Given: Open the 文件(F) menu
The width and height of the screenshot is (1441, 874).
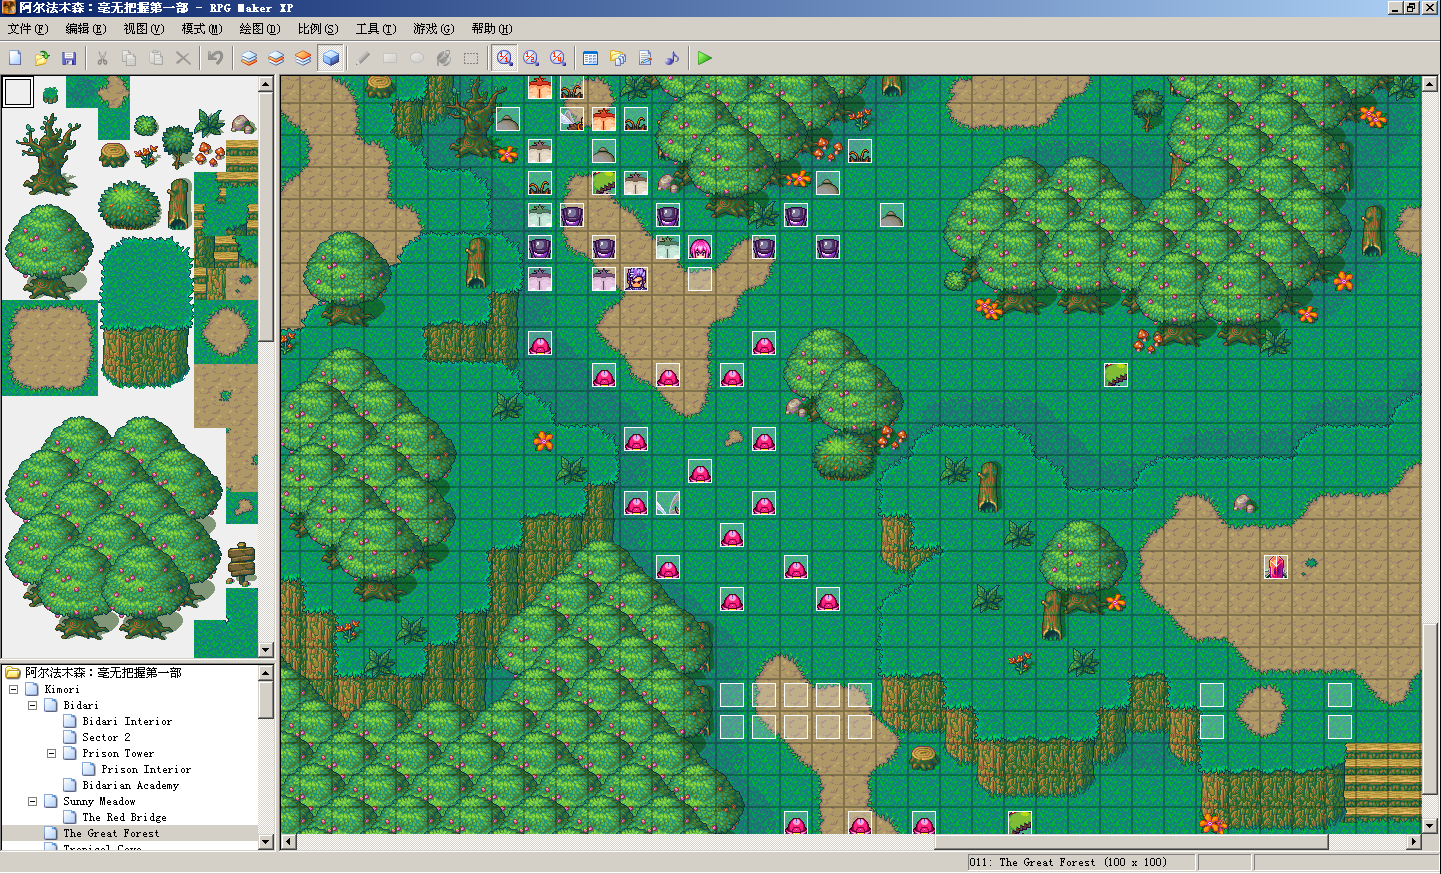Looking at the screenshot, I should tap(27, 29).
